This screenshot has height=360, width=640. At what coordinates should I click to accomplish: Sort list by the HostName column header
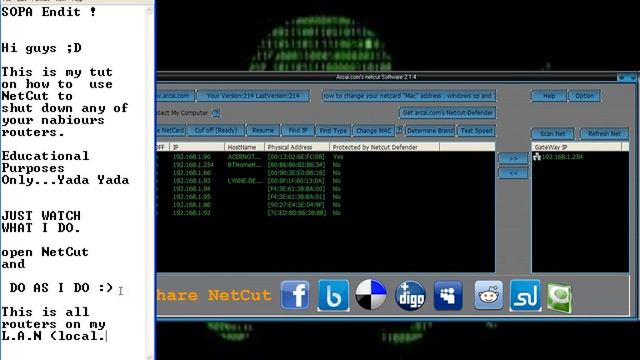(244, 147)
